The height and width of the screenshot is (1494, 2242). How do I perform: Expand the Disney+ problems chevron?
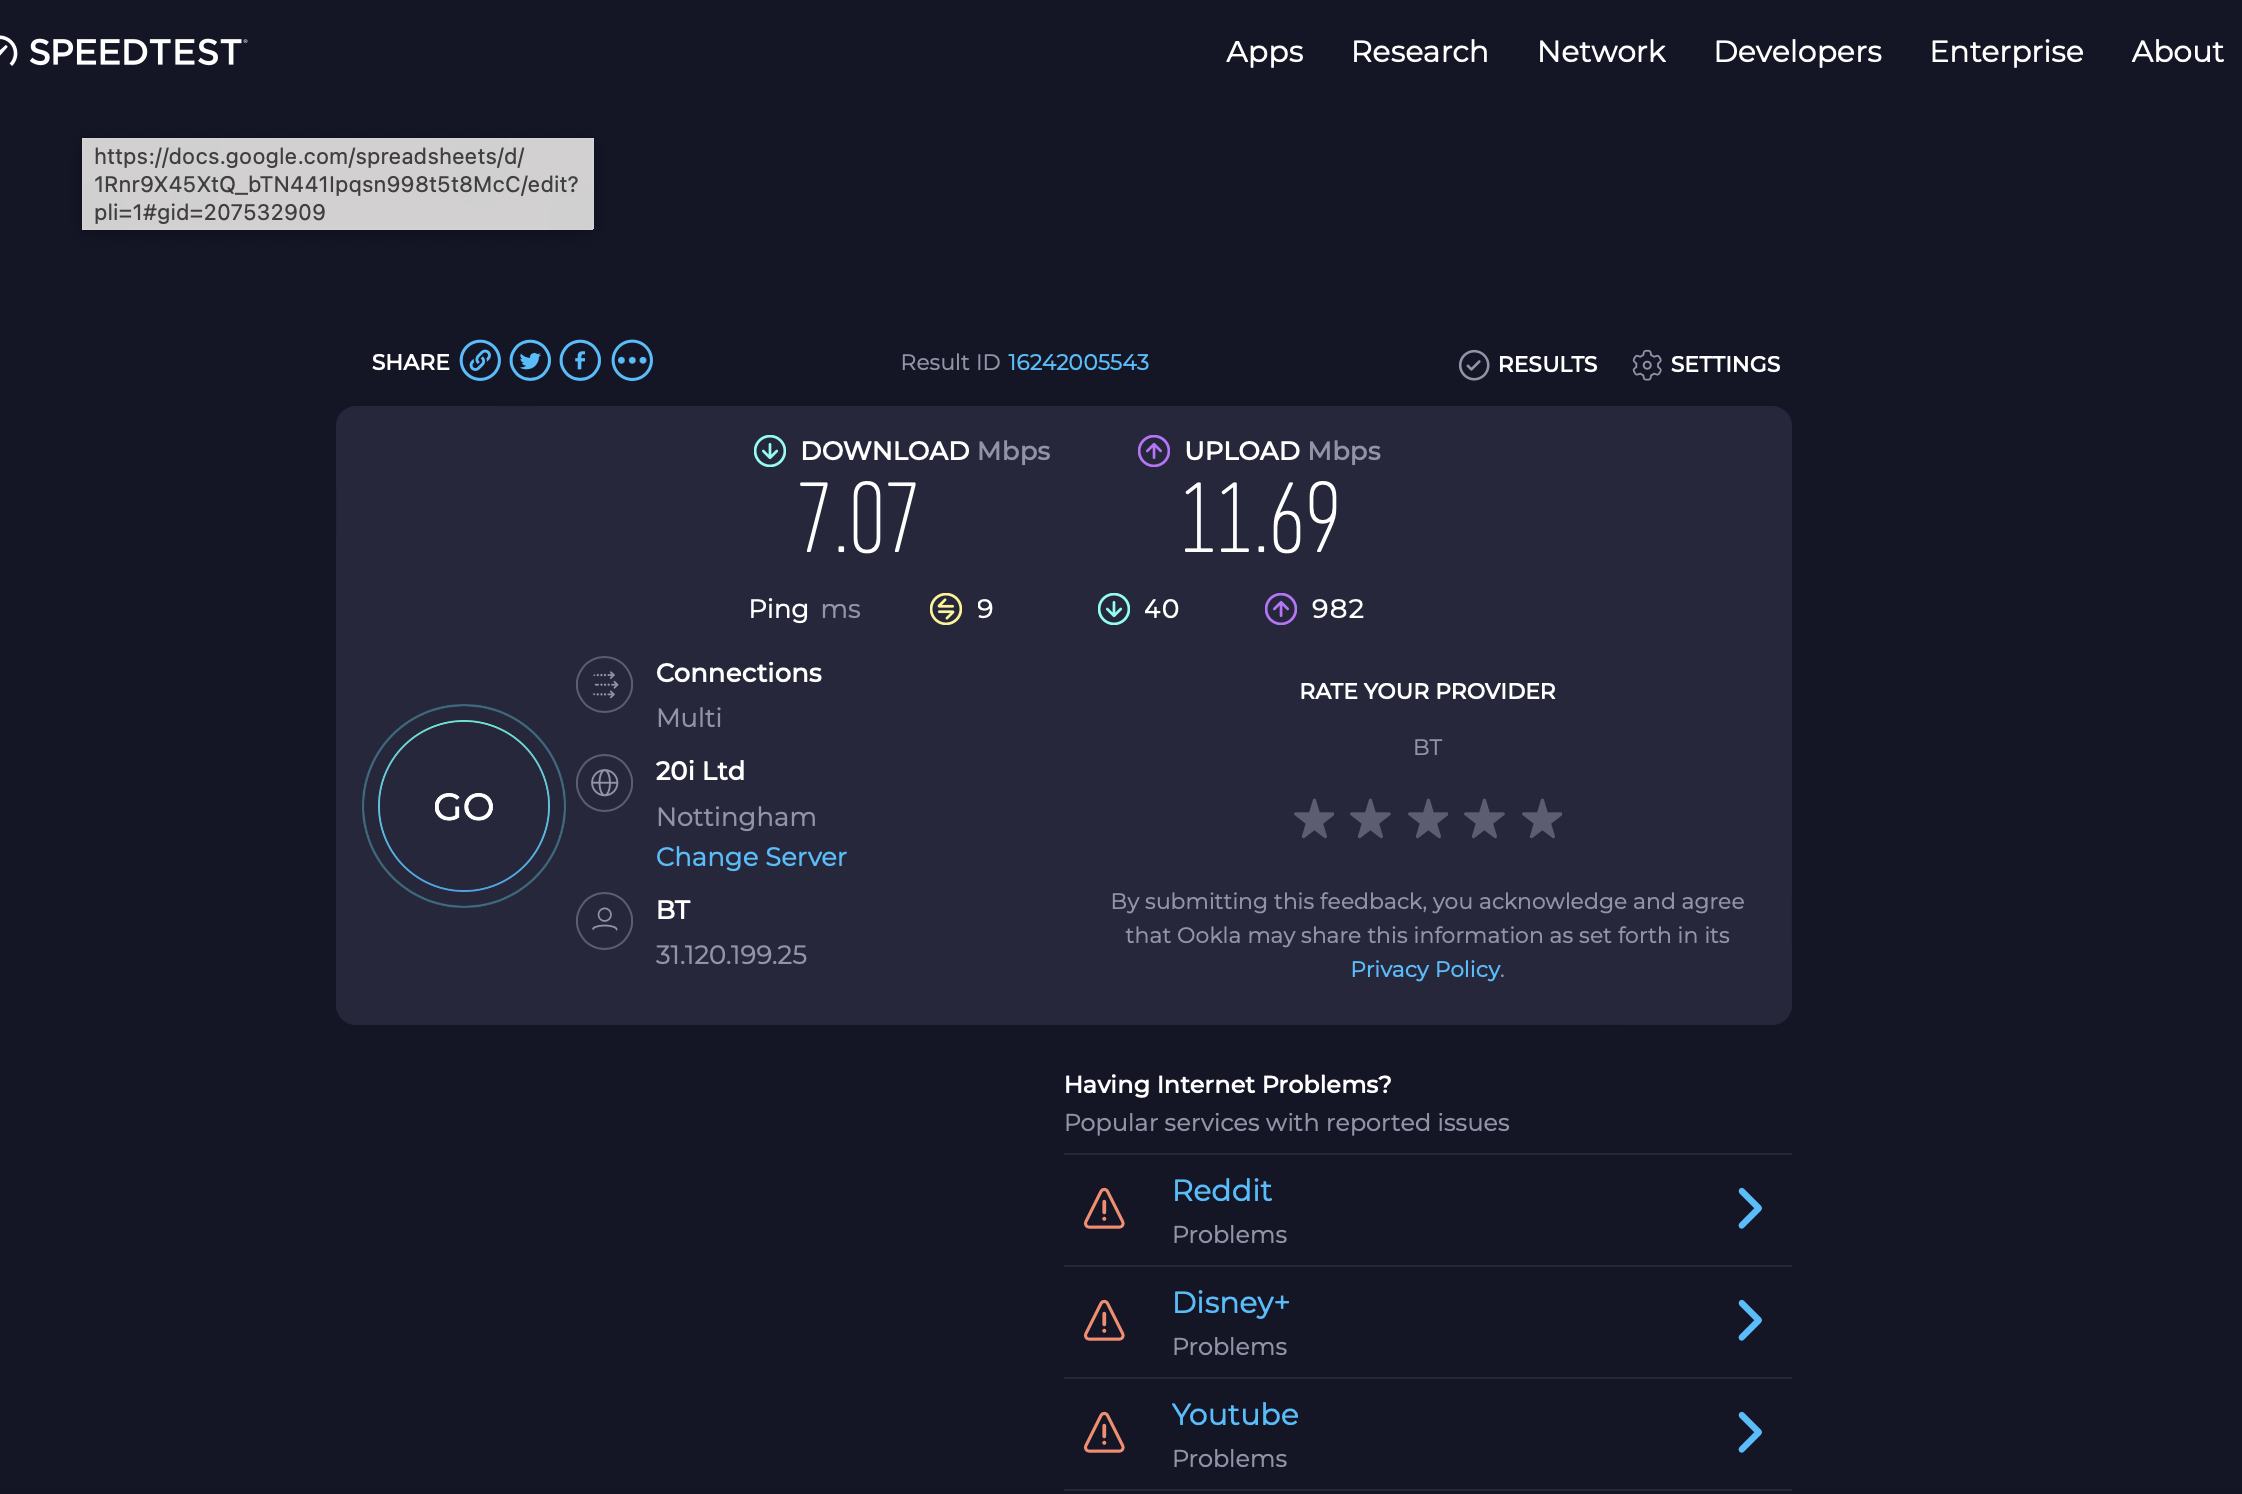[x=1749, y=1321]
